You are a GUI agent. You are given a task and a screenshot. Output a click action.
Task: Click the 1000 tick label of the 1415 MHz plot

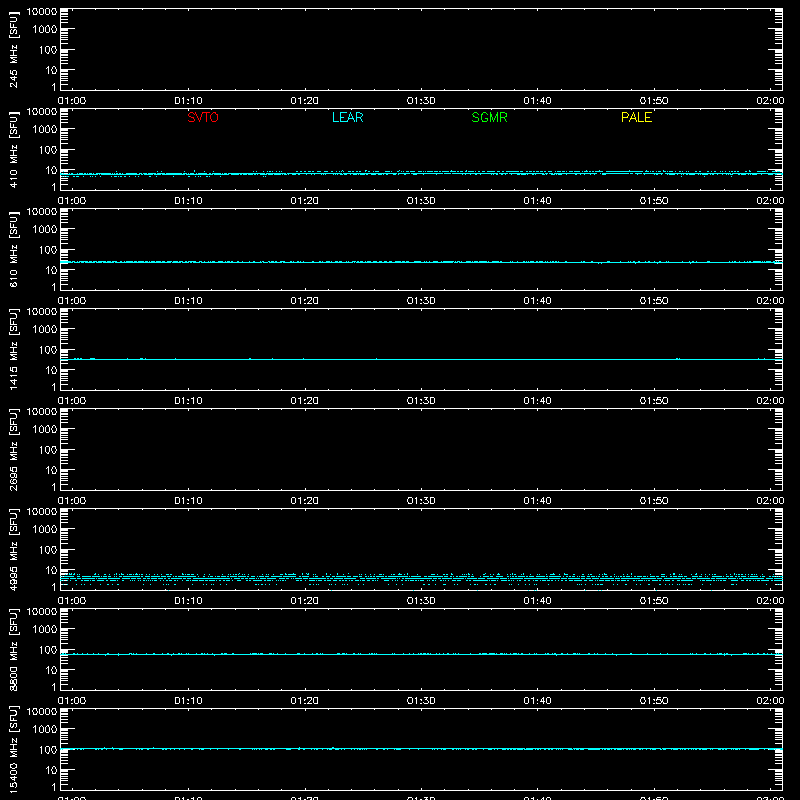point(45,330)
